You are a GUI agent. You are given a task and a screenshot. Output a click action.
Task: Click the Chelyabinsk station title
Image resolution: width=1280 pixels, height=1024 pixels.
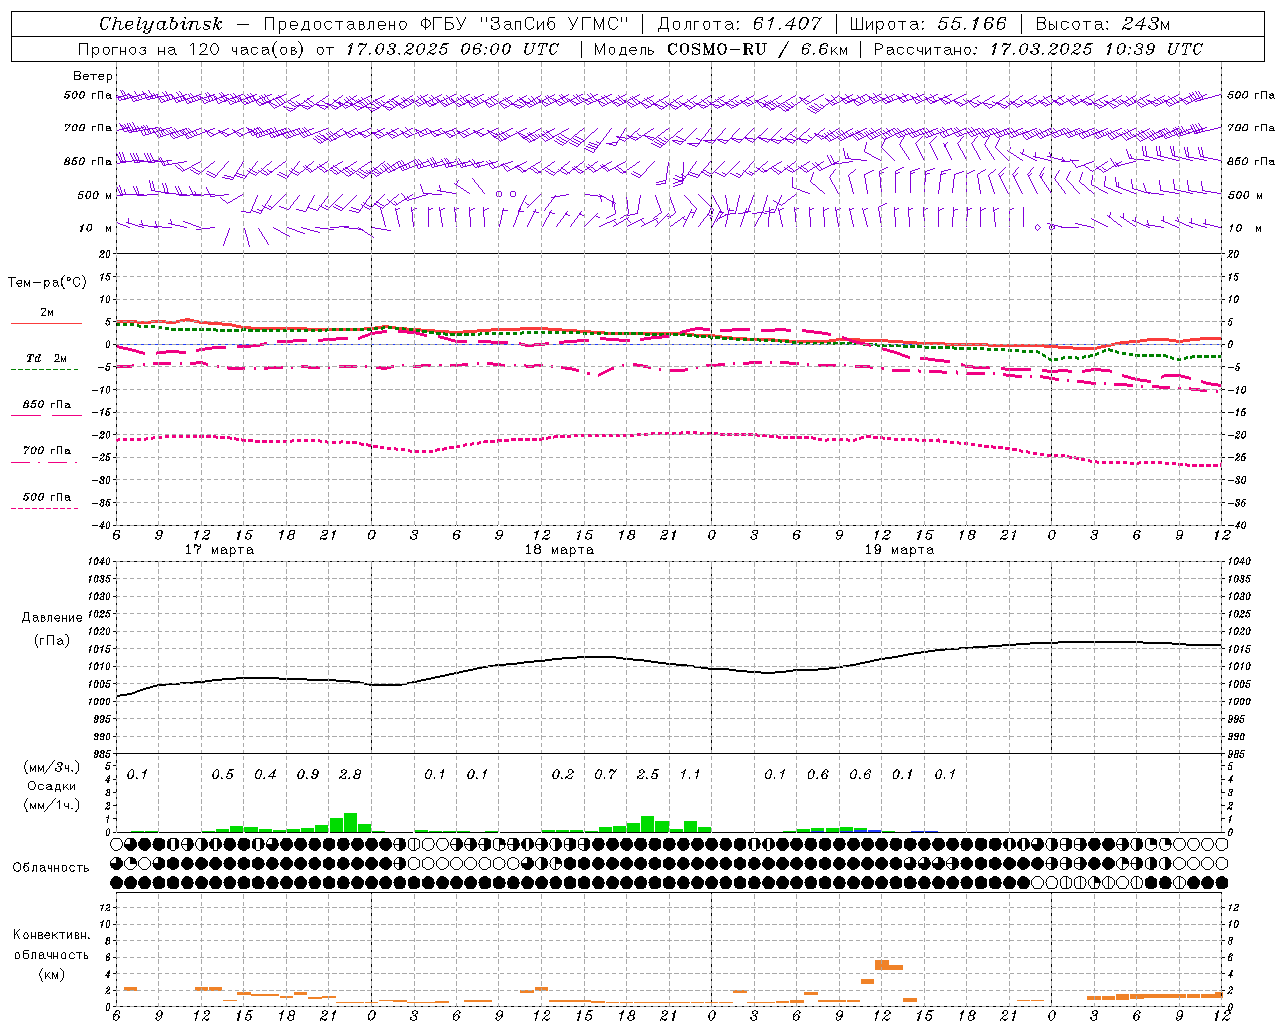160,24
